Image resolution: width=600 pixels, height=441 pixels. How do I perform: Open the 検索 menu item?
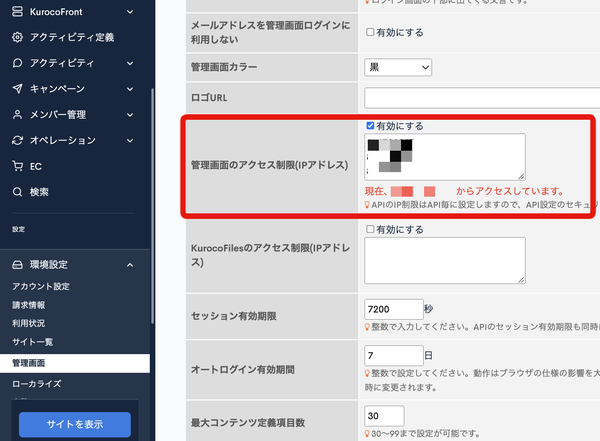[x=39, y=192]
